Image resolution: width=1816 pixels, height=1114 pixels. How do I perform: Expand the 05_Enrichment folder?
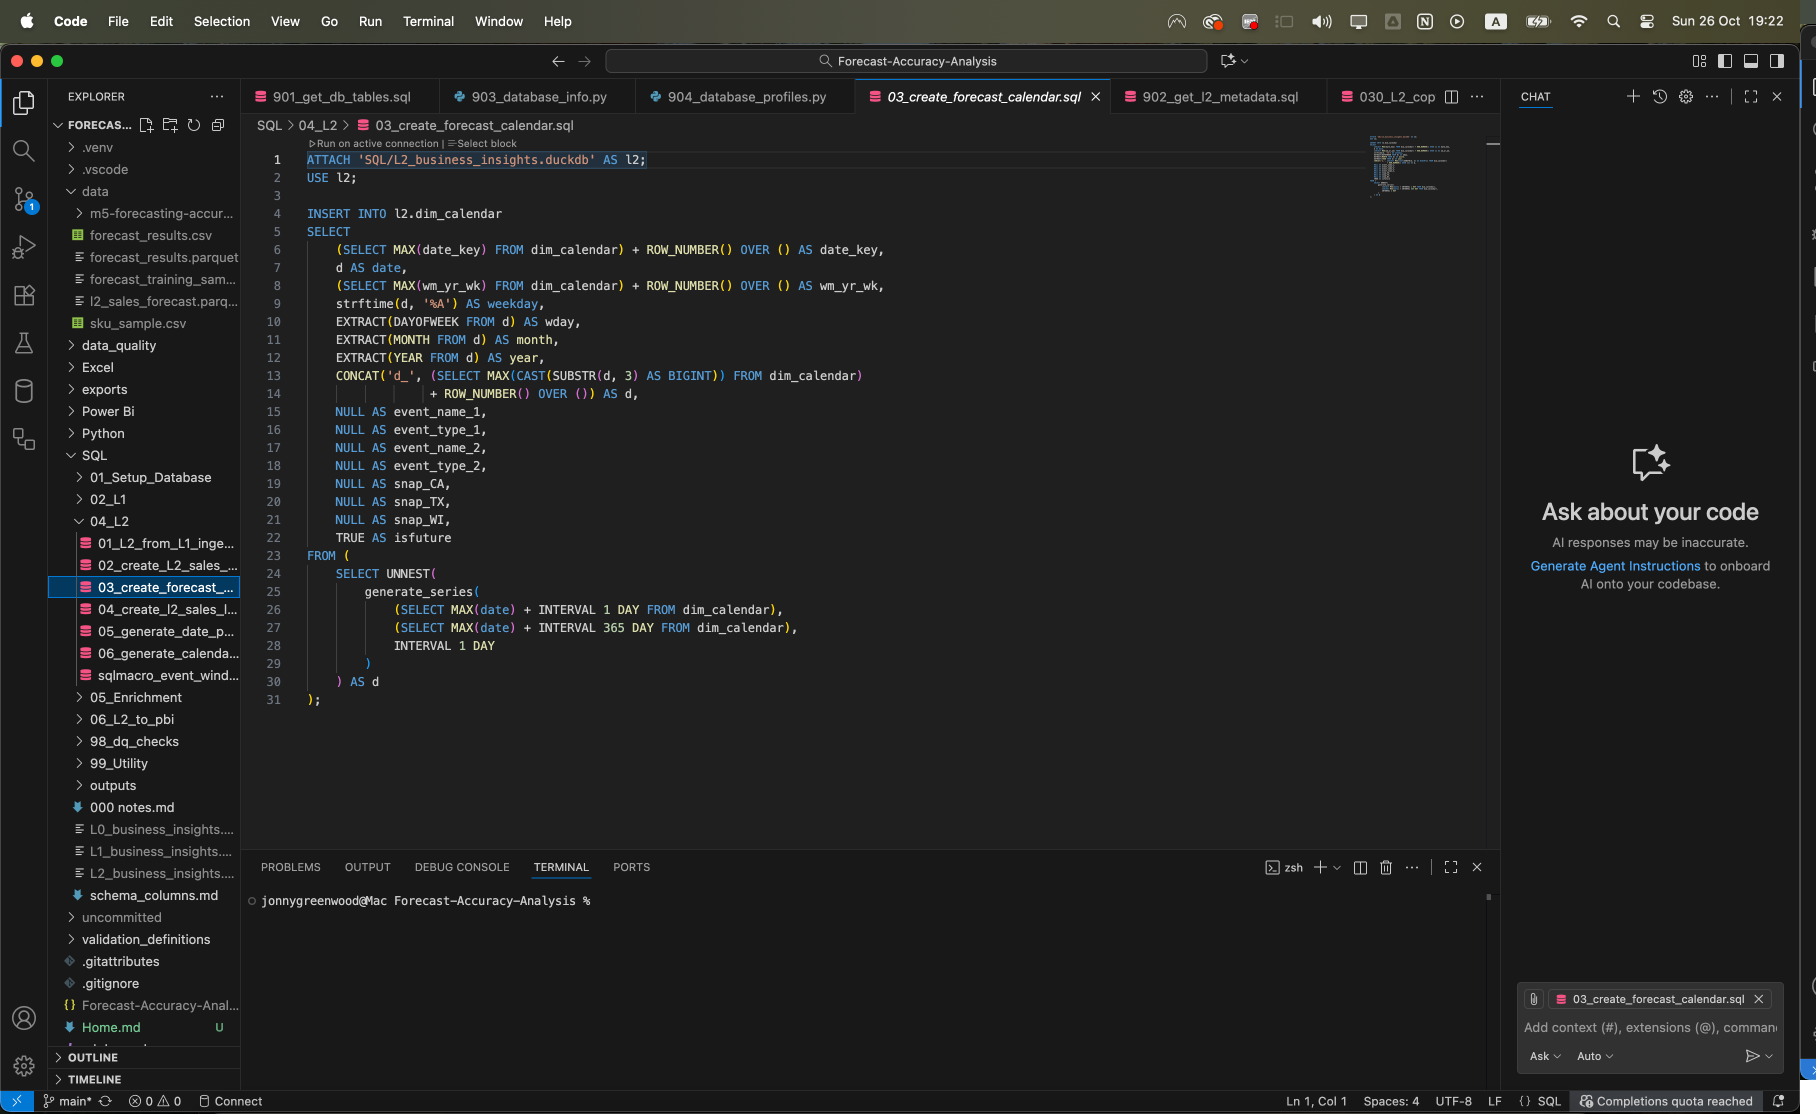click(135, 697)
